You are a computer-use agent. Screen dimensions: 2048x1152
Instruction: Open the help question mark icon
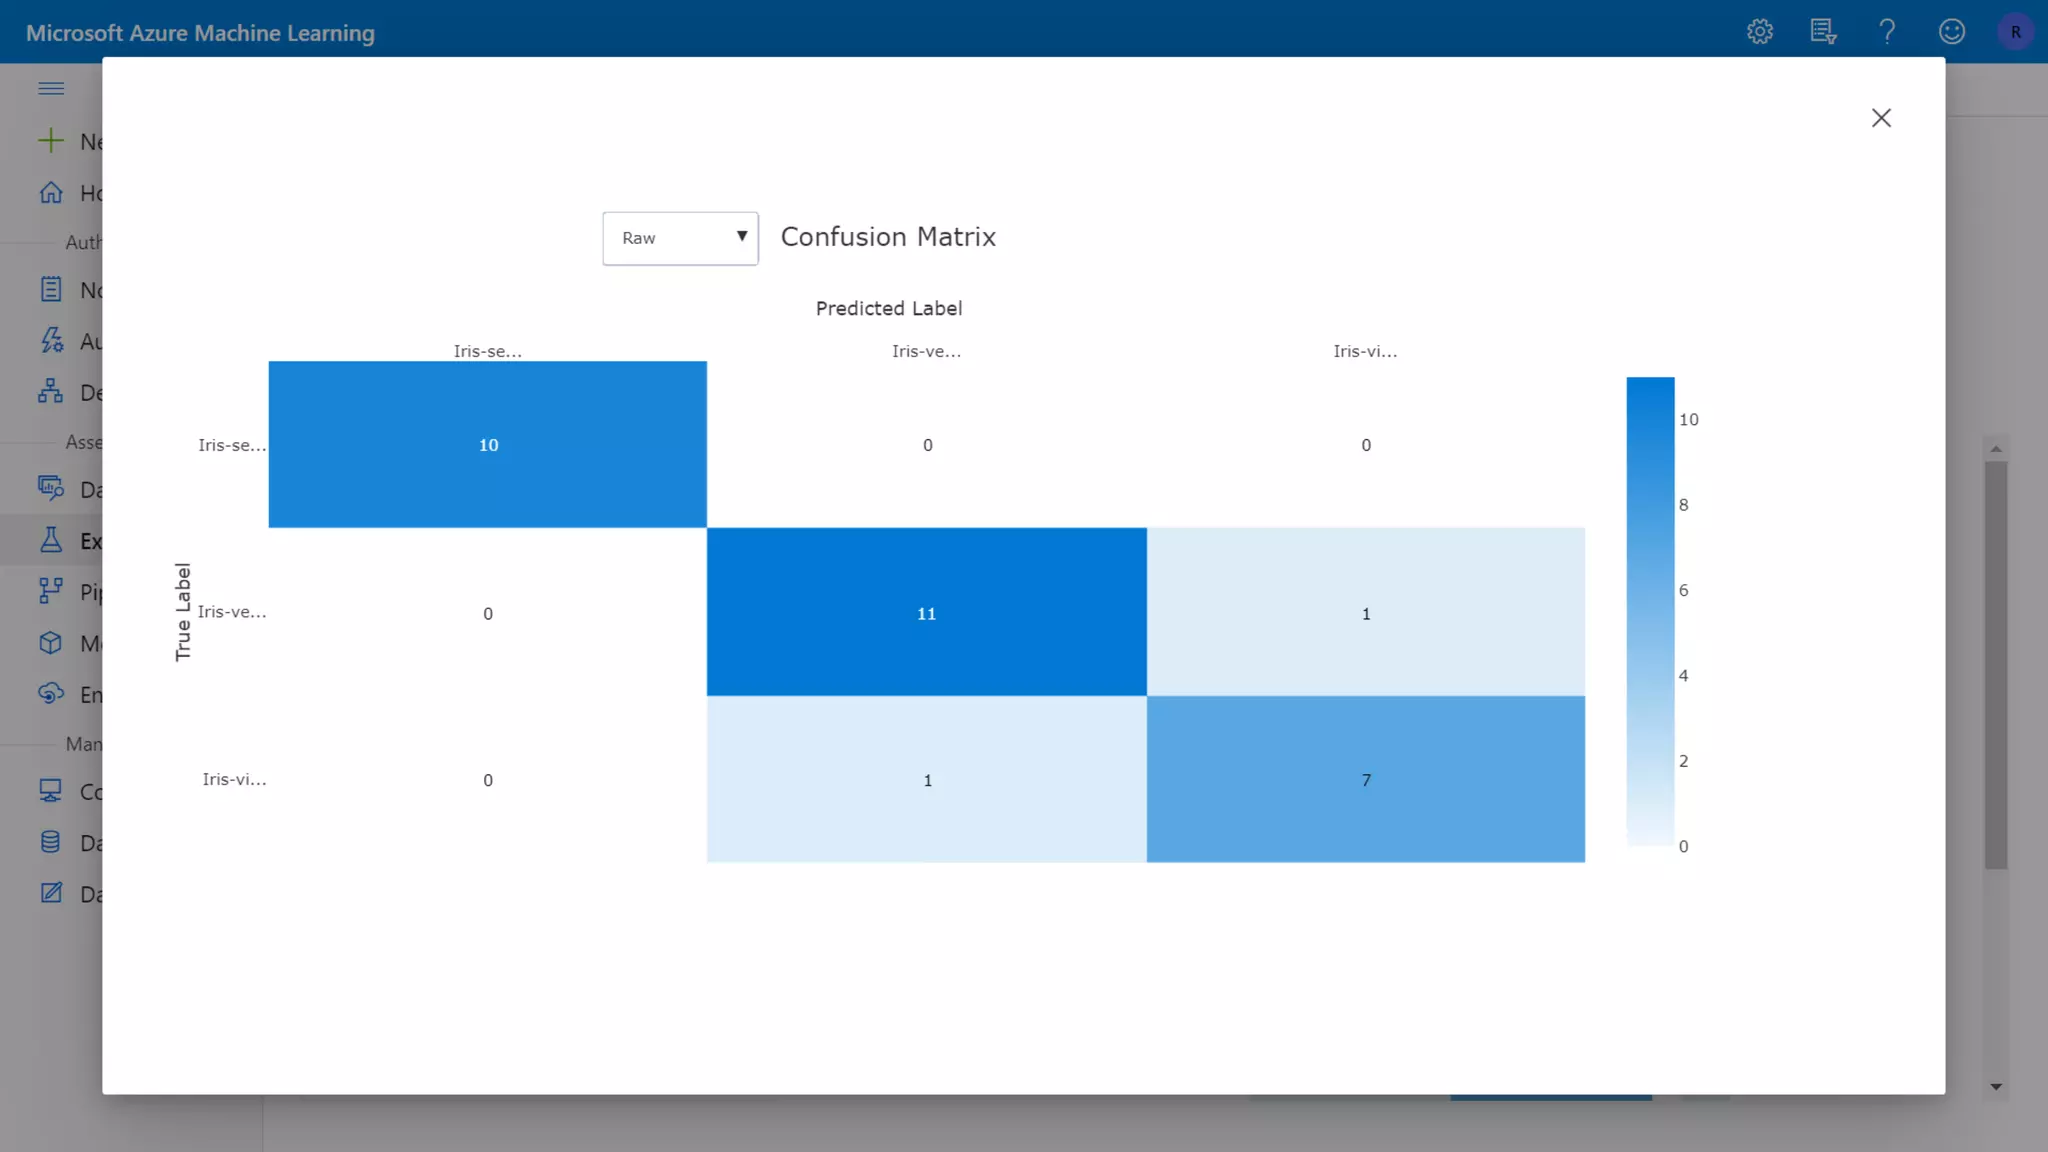[1887, 32]
